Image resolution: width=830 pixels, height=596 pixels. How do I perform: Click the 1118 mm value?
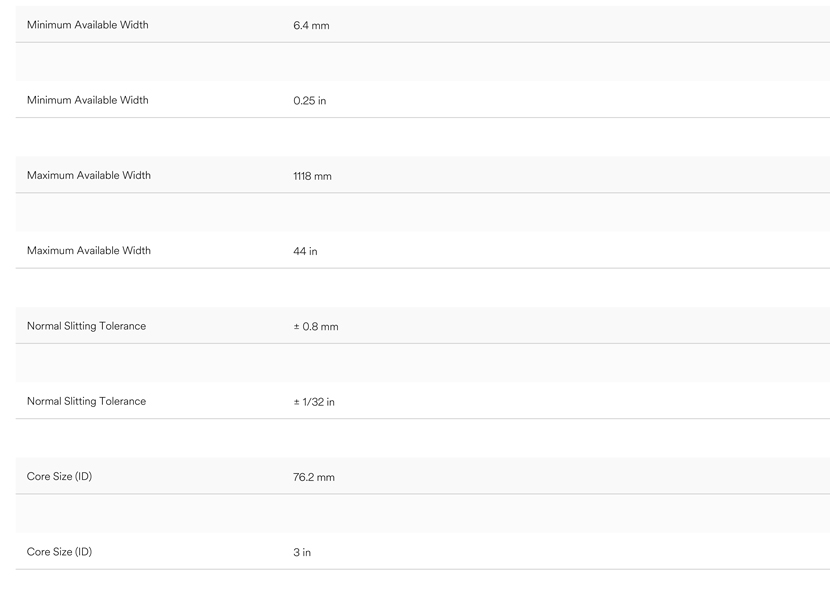pyautogui.click(x=312, y=176)
